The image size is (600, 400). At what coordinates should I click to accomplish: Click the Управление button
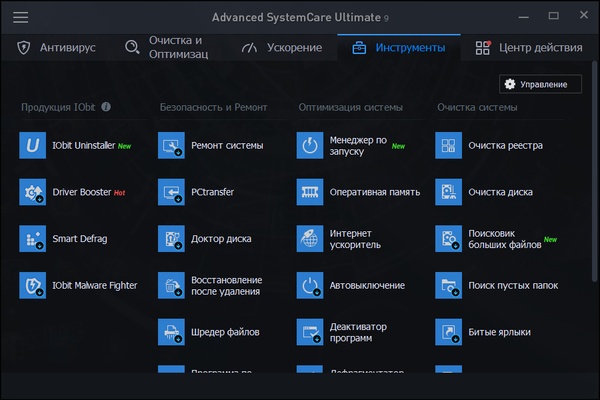click(540, 84)
